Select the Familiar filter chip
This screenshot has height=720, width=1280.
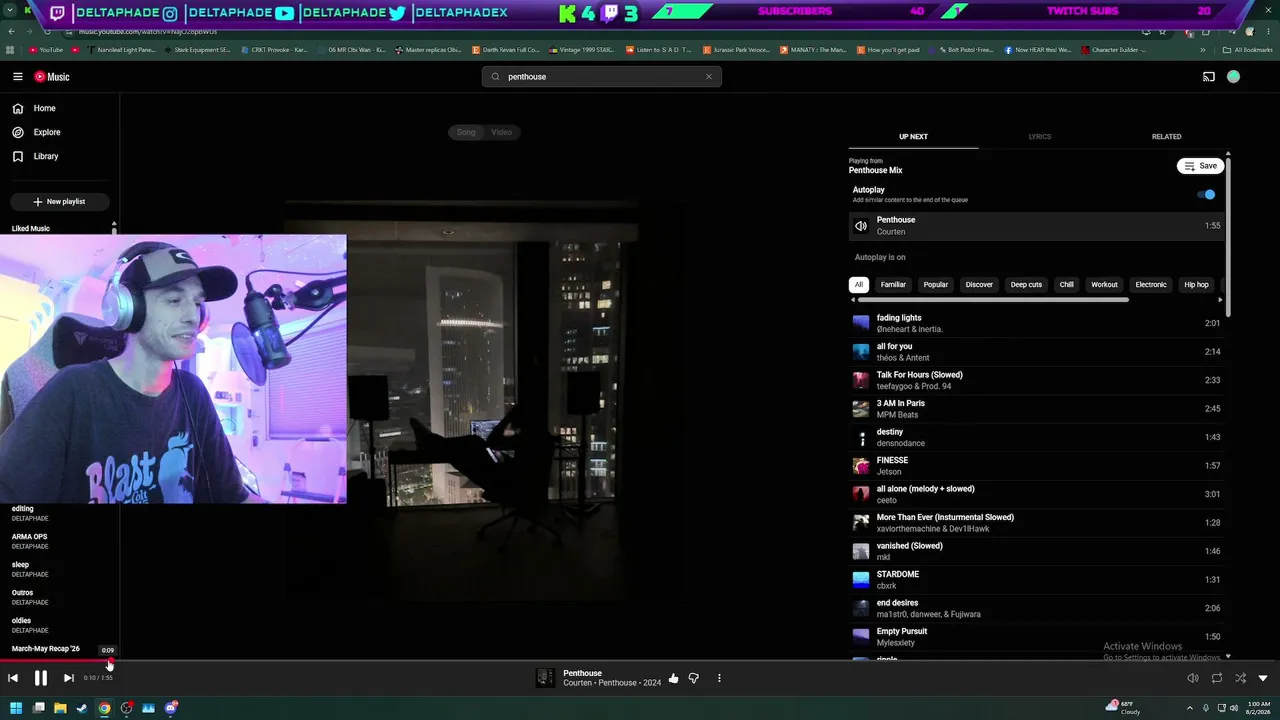pos(893,285)
